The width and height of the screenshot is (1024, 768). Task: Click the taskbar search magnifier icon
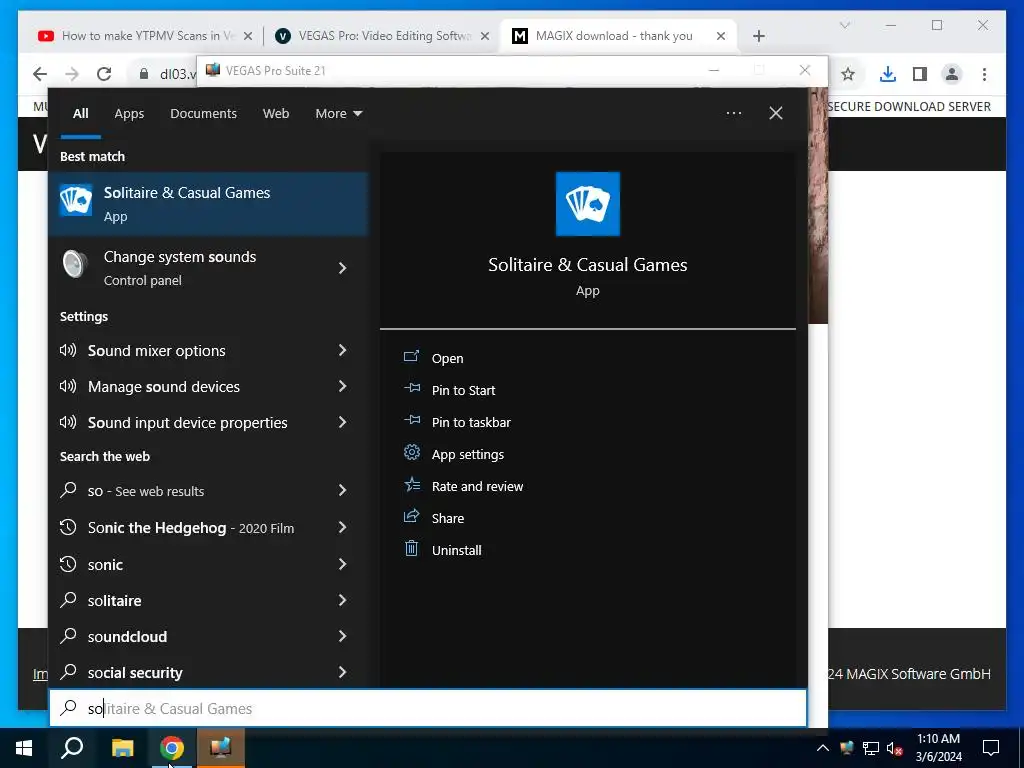pos(72,748)
